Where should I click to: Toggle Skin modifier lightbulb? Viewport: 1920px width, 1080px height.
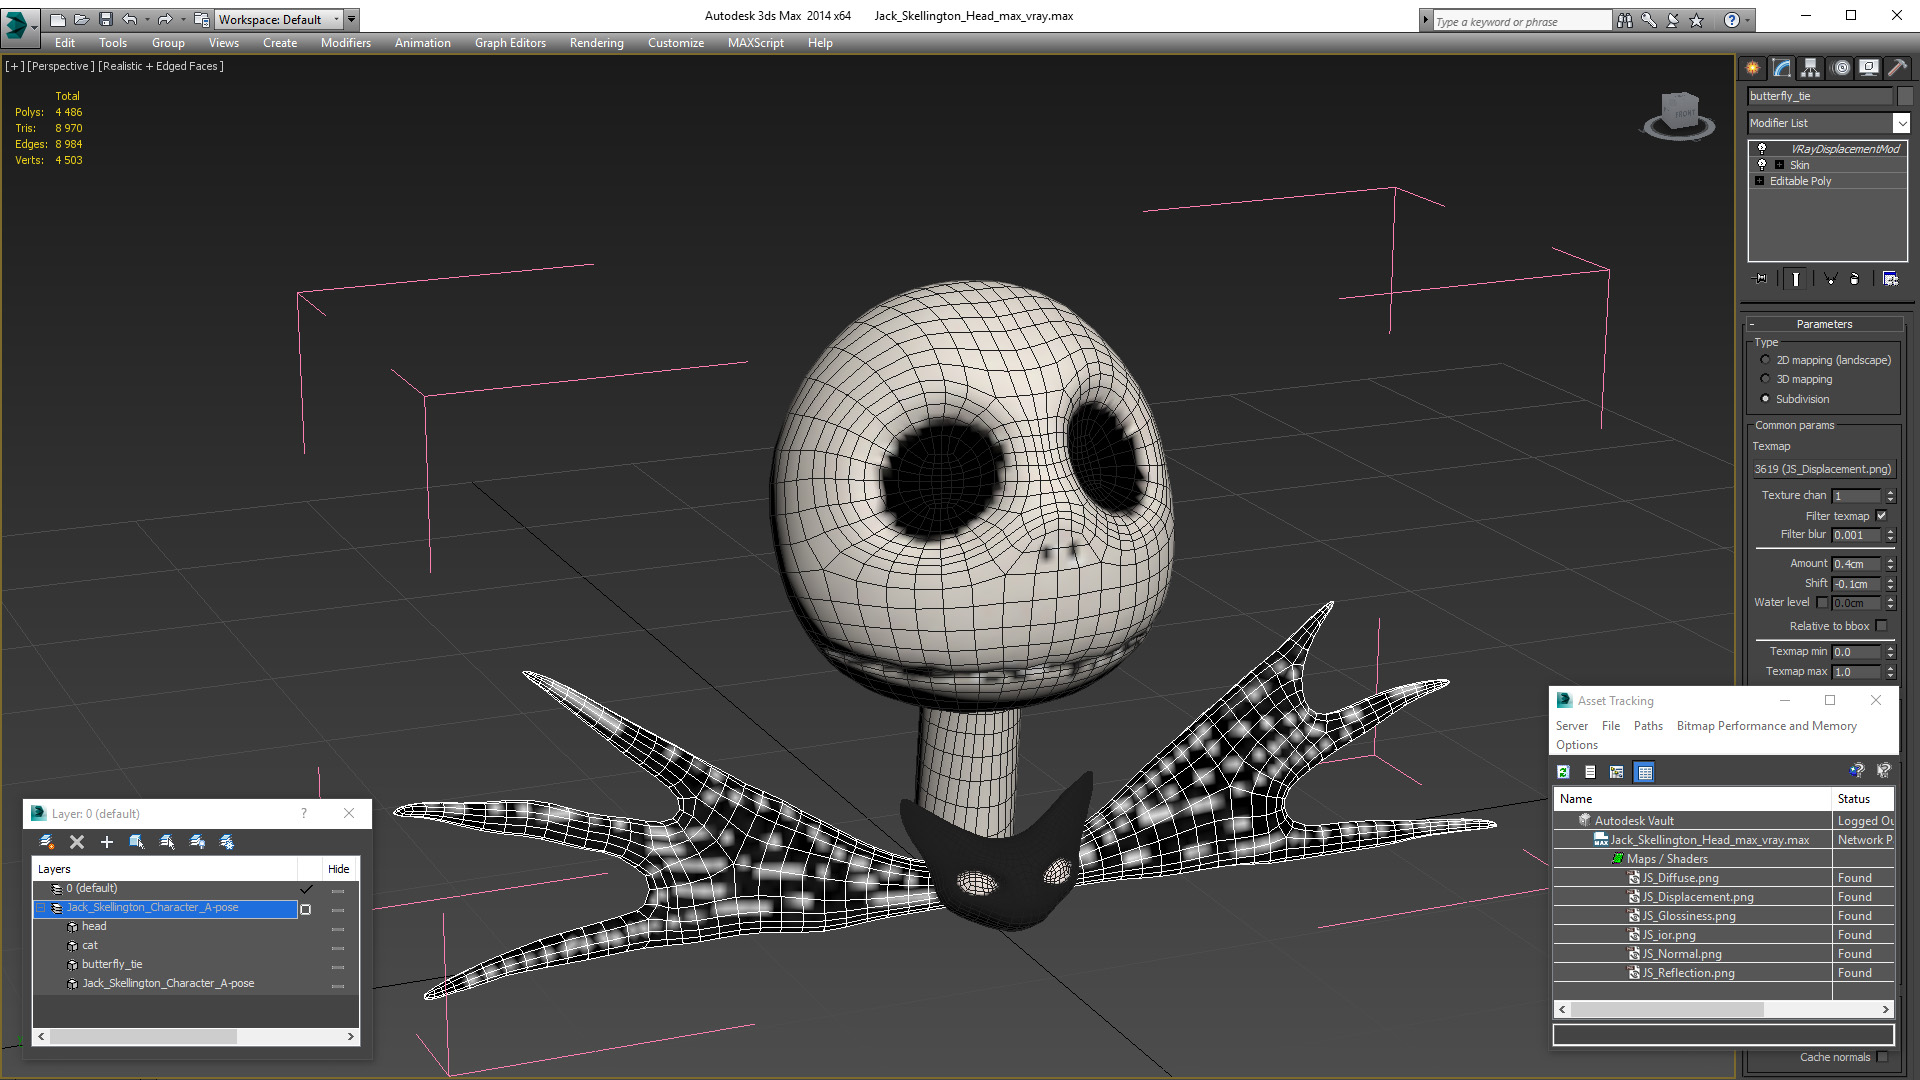pos(1762,165)
